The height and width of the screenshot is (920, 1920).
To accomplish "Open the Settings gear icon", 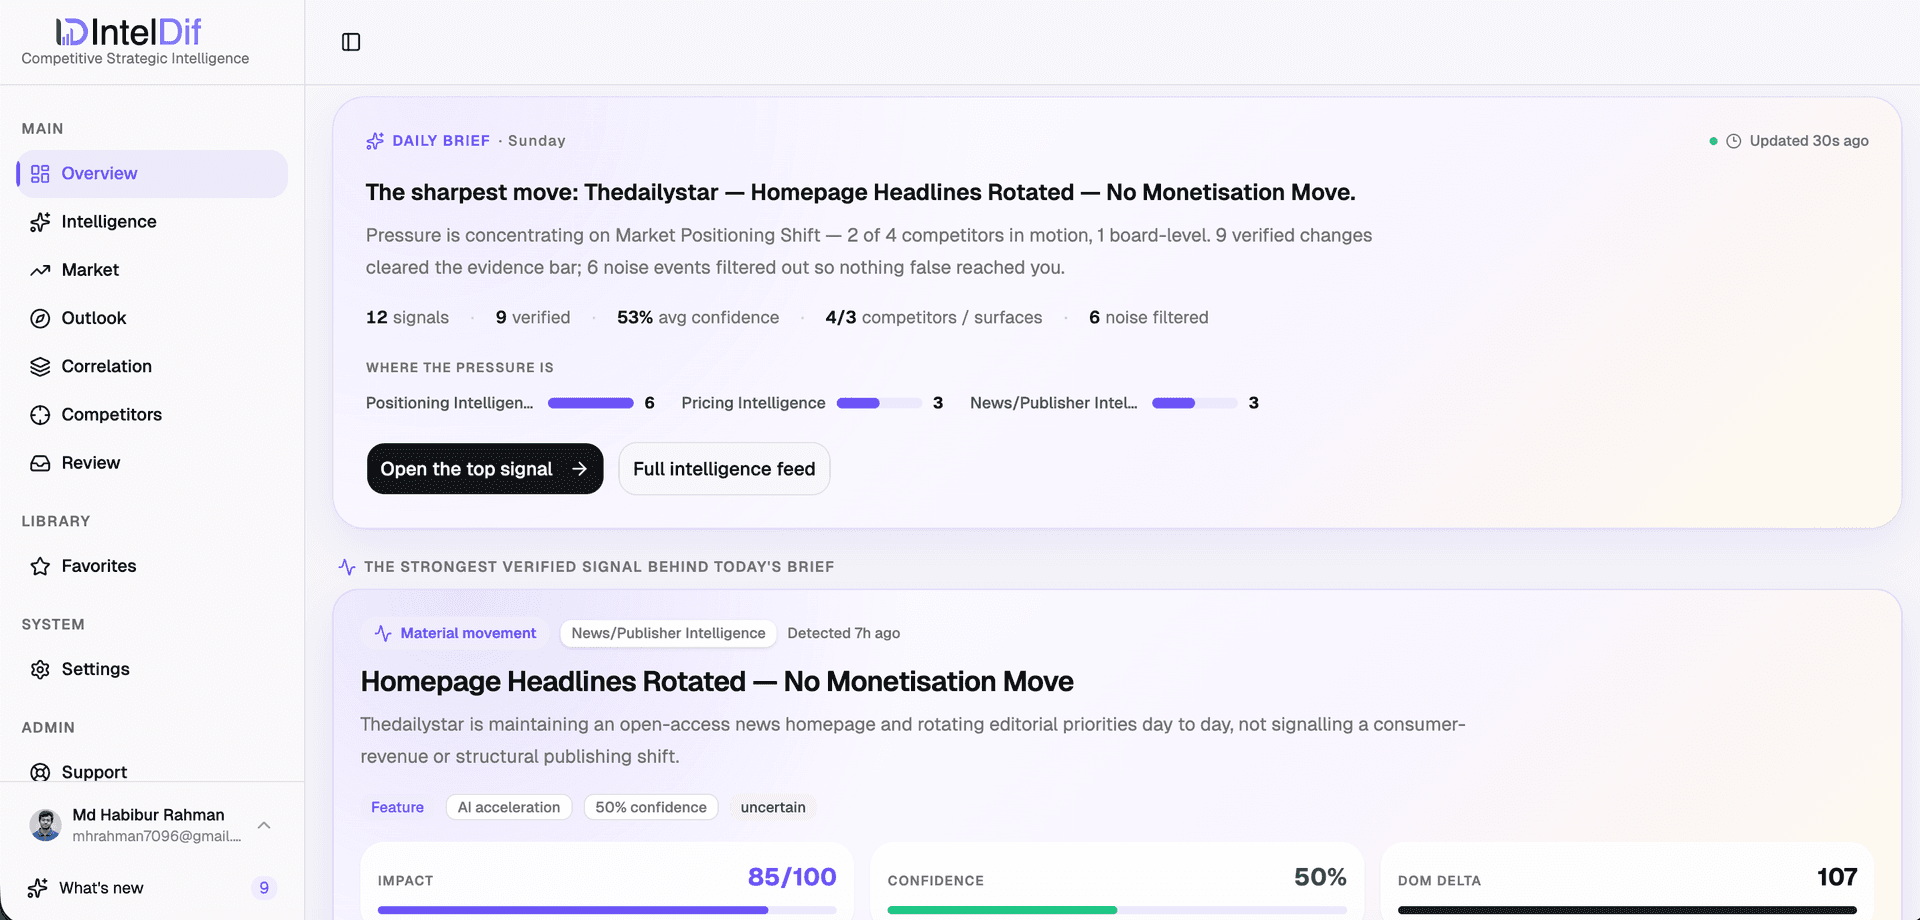I will [x=40, y=669].
